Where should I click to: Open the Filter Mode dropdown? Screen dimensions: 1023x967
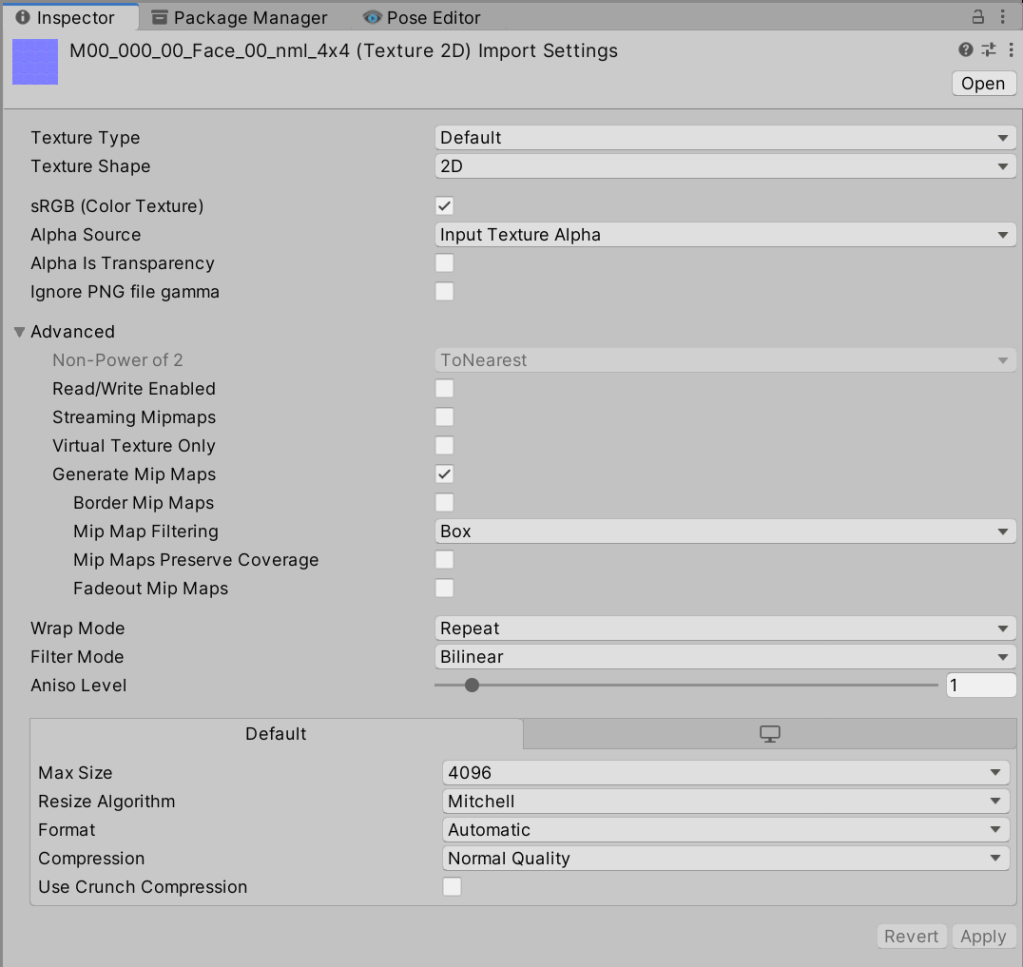pyautogui.click(x=725, y=657)
